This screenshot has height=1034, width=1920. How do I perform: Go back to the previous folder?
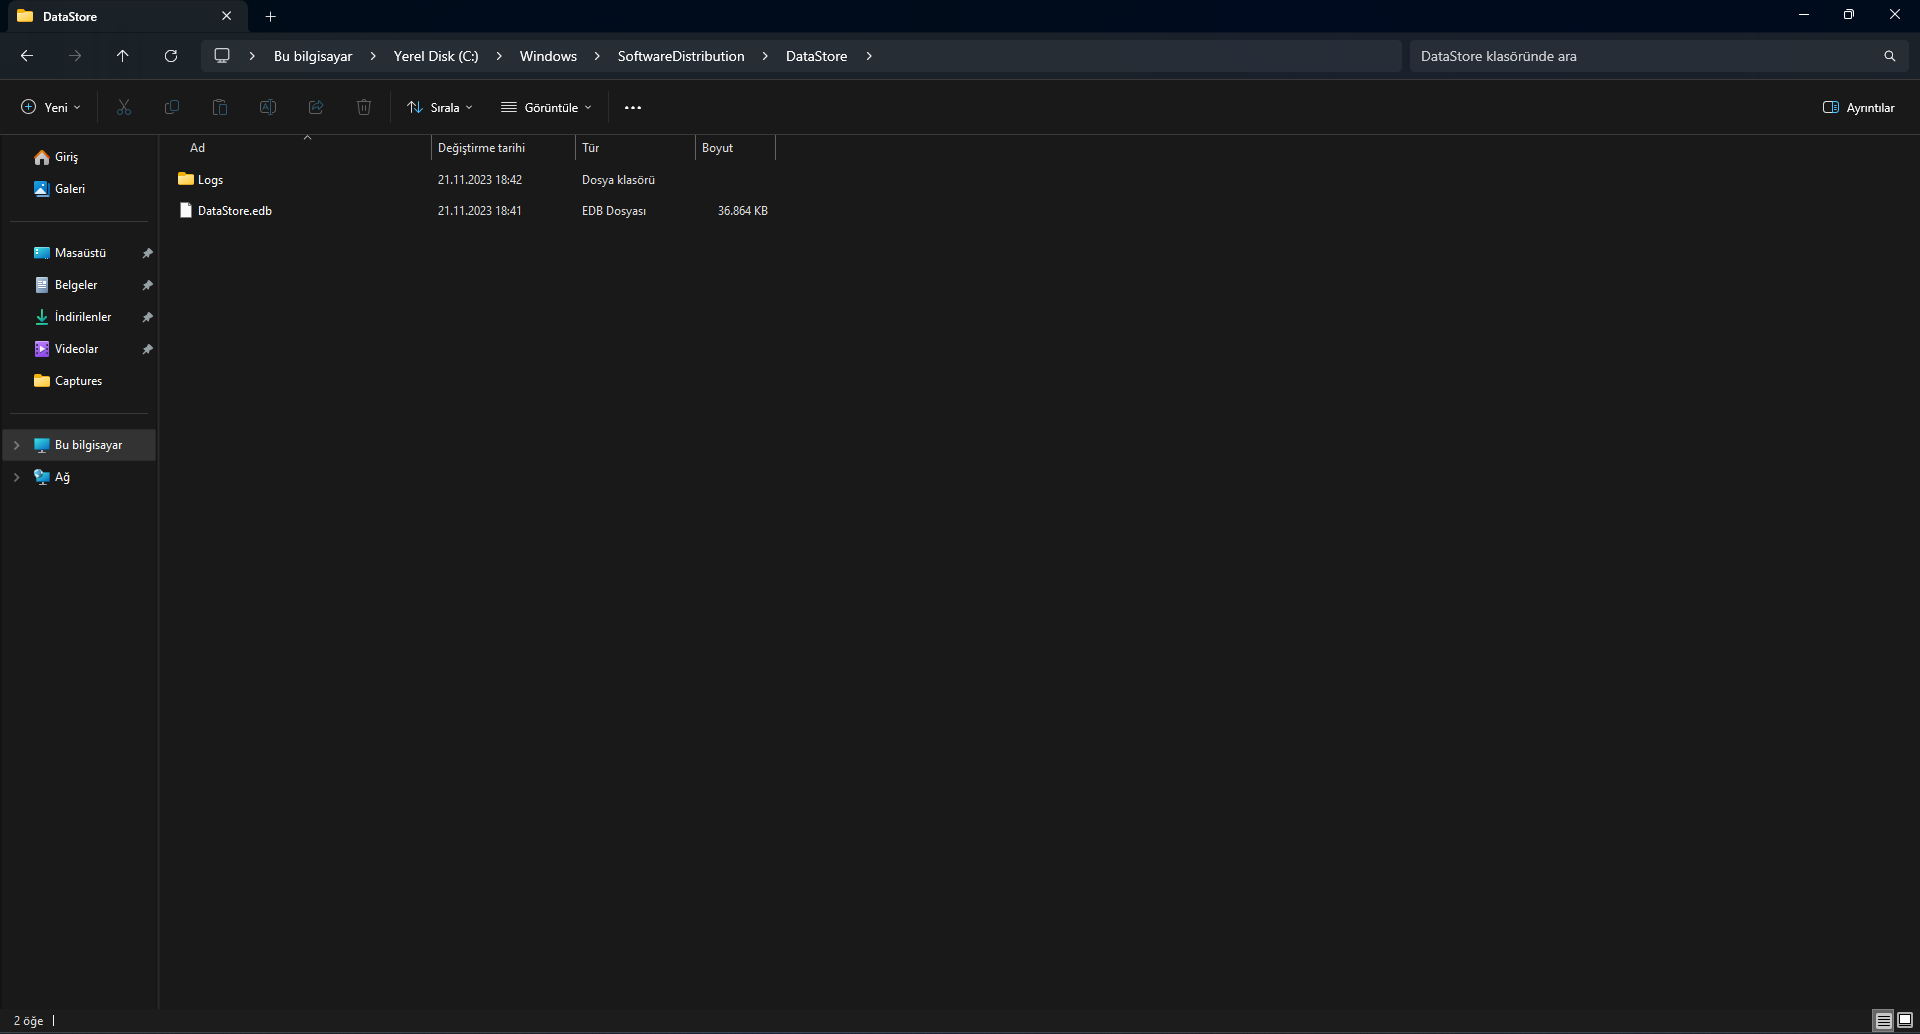pos(27,56)
